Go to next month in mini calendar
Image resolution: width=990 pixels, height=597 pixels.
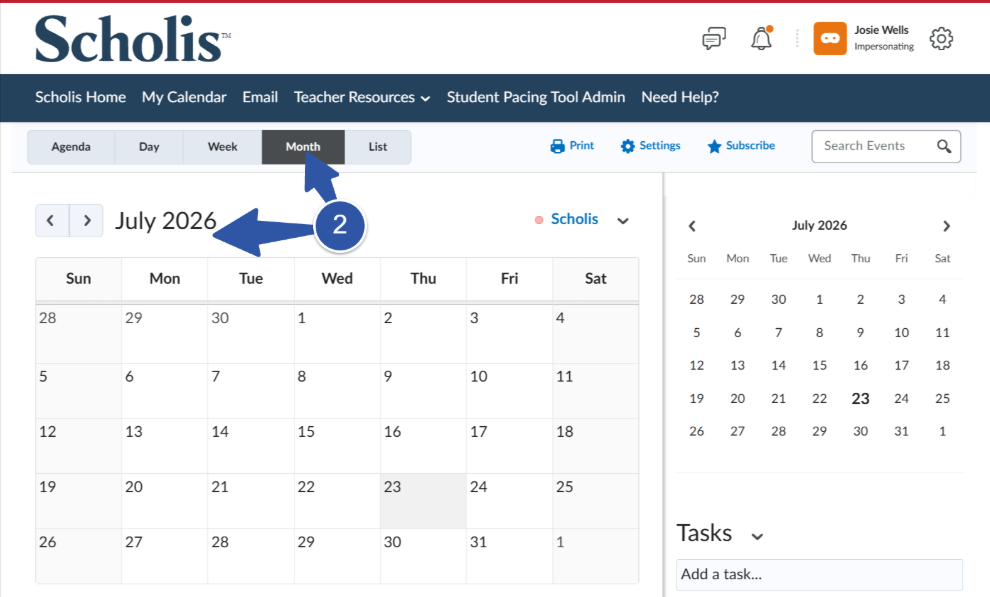tap(946, 226)
